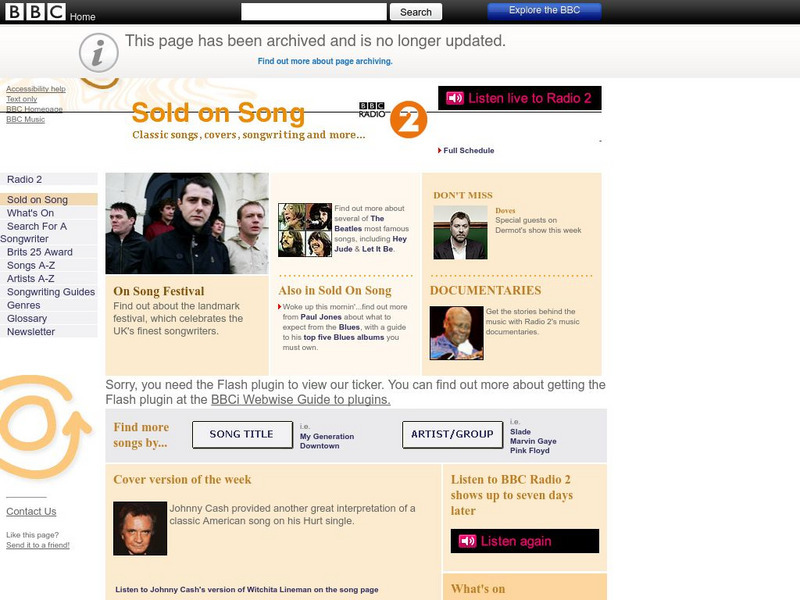Image resolution: width=800 pixels, height=600 pixels.
Task: Select Songs A-Z in sidebar
Action: (x=31, y=265)
